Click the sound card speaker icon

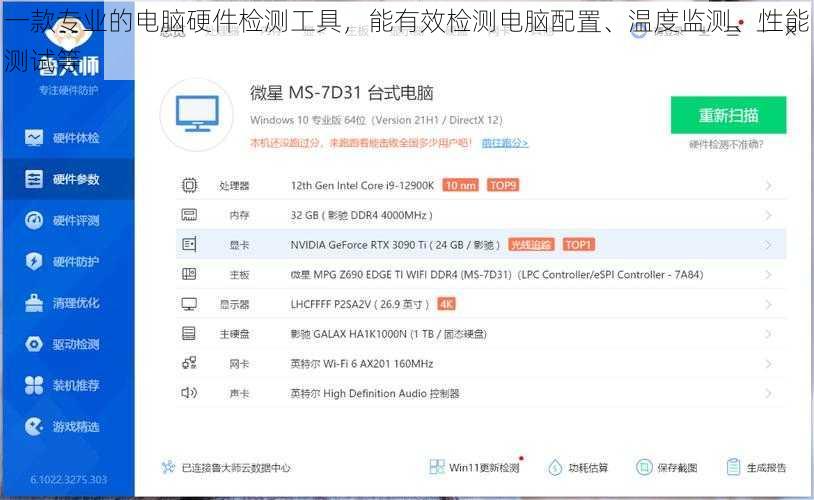click(x=189, y=393)
